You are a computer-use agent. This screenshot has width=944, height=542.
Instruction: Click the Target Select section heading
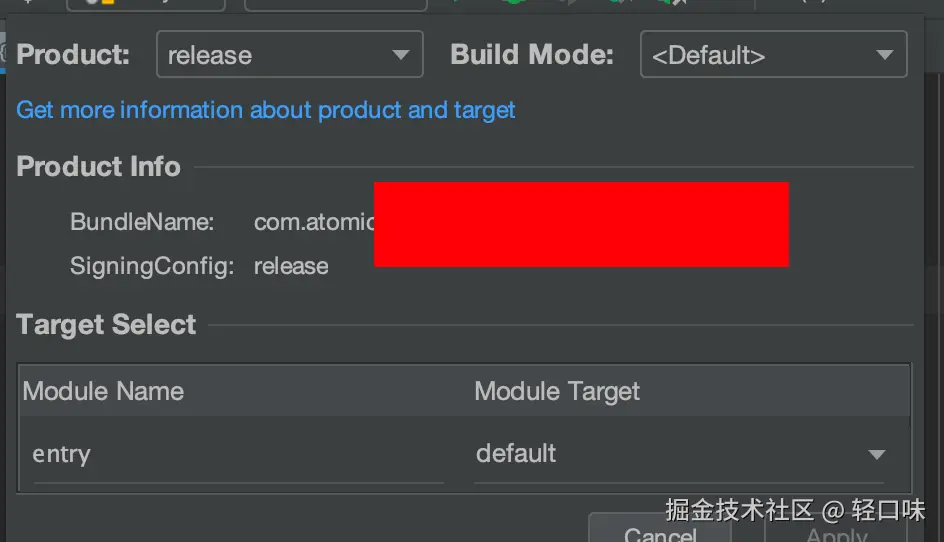point(107,324)
